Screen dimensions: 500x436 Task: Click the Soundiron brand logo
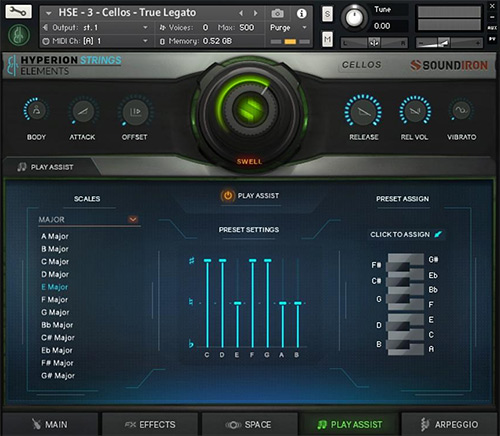tap(449, 65)
